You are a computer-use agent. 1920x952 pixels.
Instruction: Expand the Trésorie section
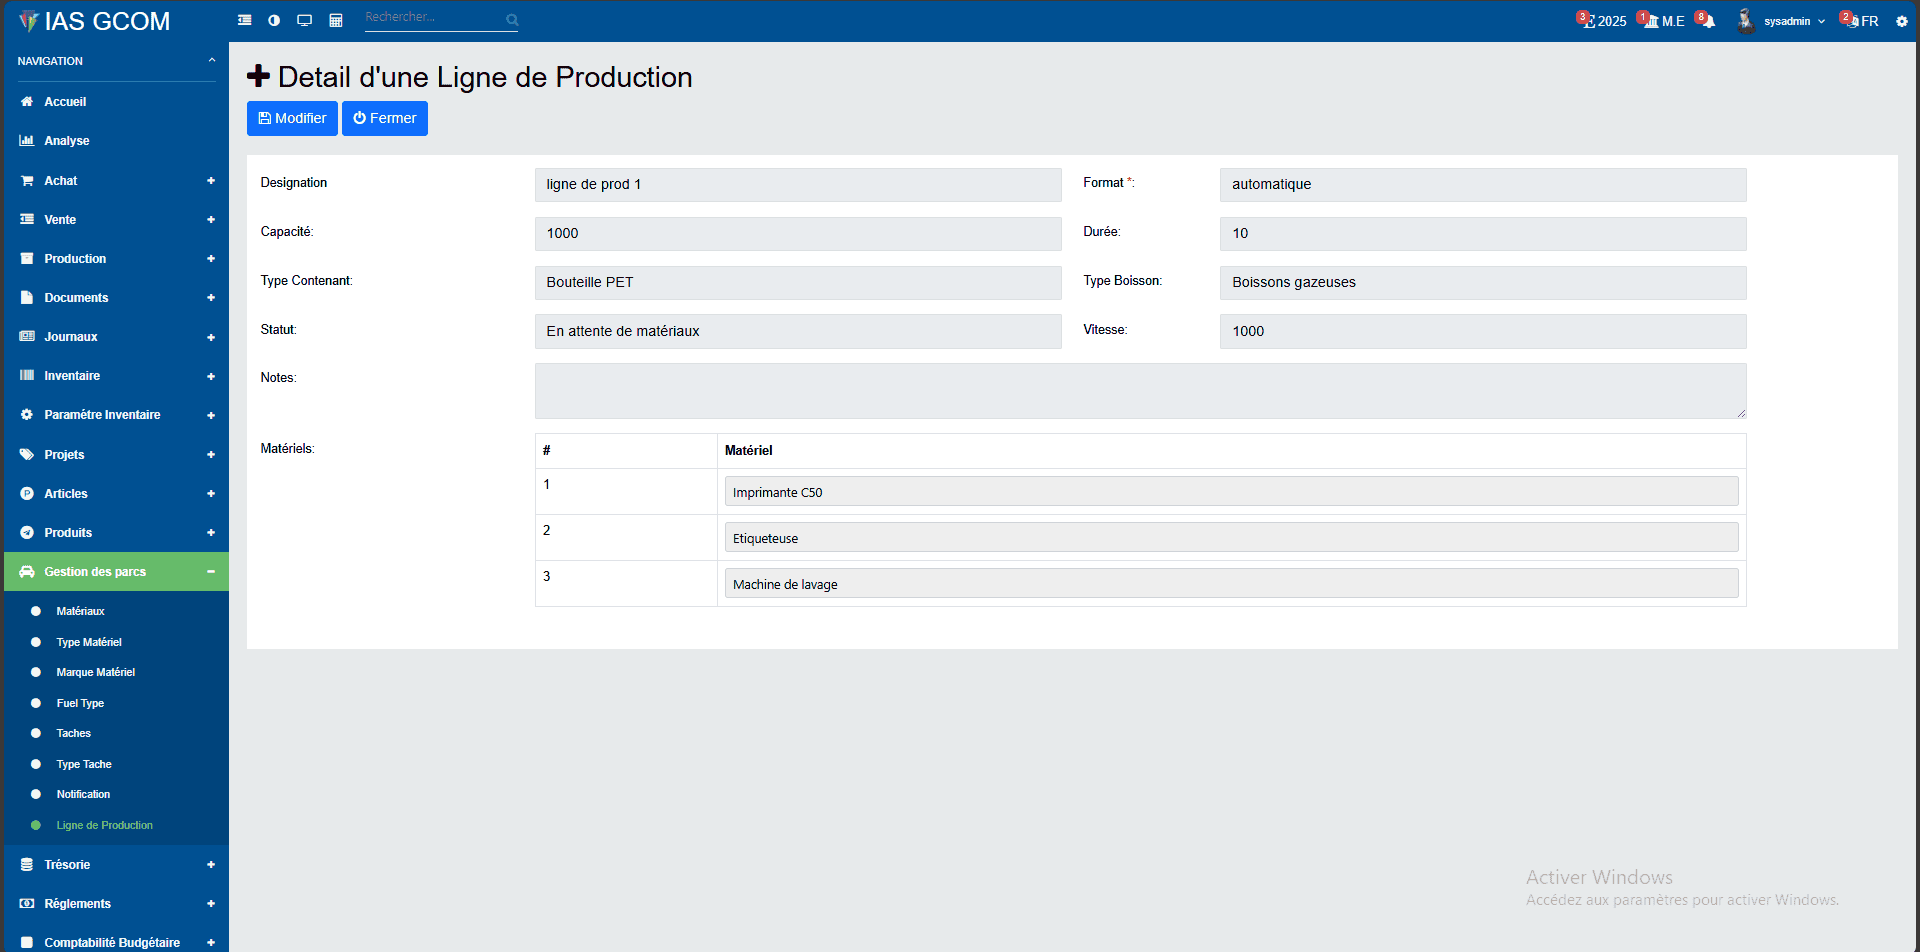click(x=67, y=864)
